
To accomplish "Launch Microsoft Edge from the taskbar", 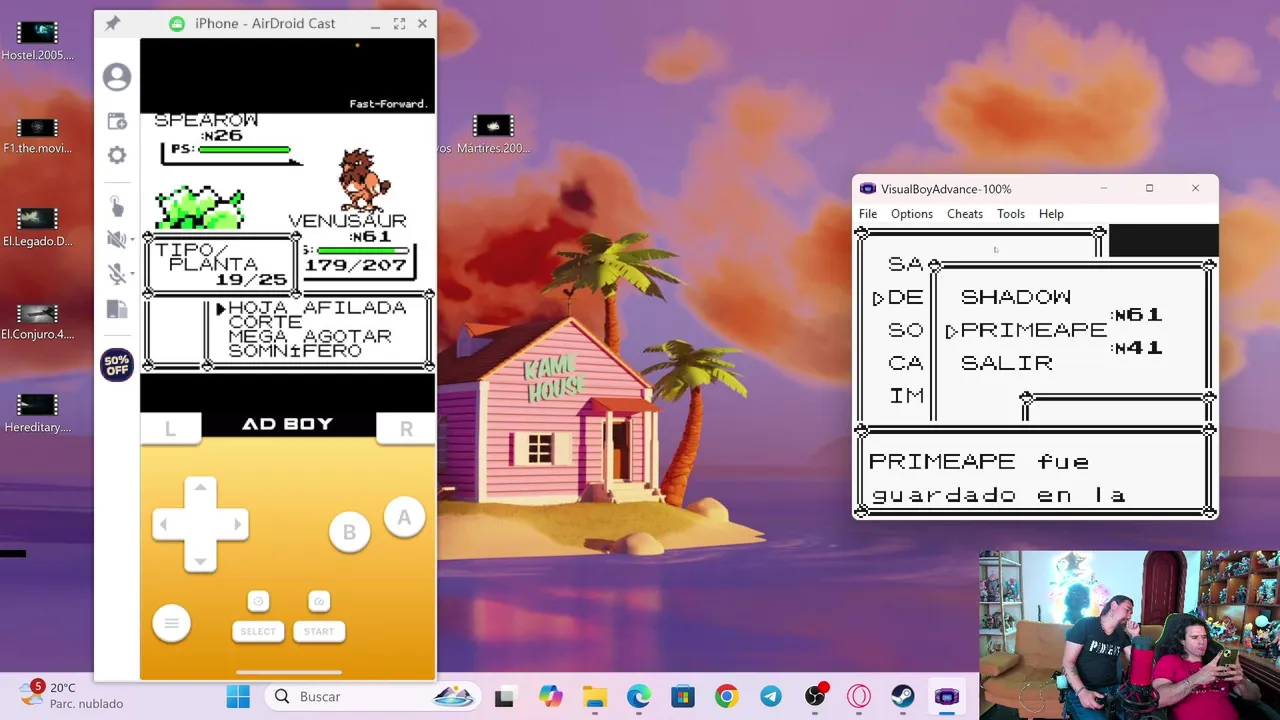I will (x=639, y=697).
